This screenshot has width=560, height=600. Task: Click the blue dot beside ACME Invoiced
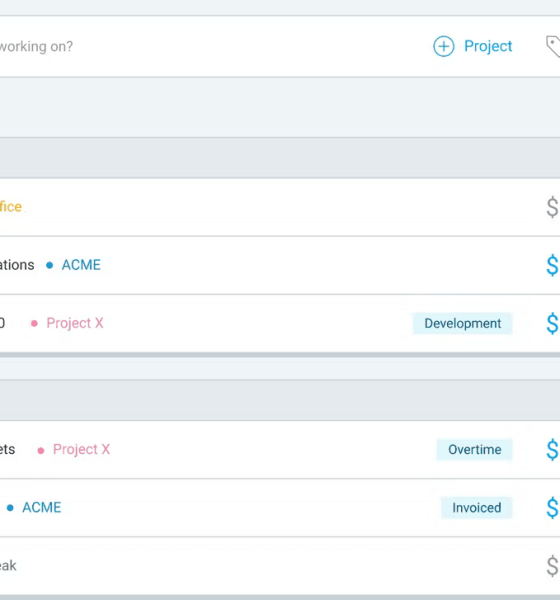pyautogui.click(x=10, y=508)
